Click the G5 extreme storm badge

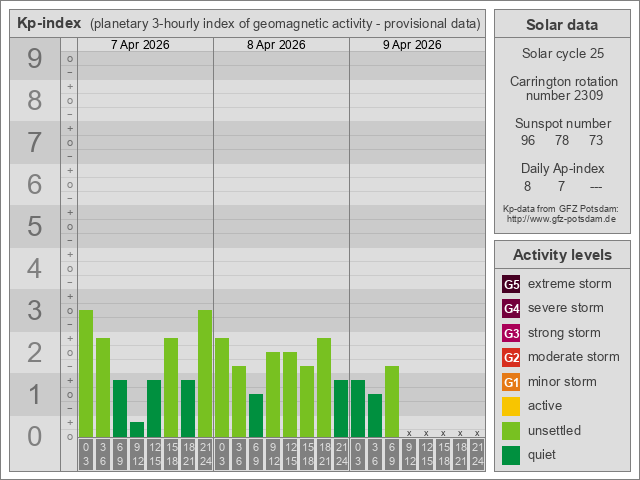coord(511,284)
